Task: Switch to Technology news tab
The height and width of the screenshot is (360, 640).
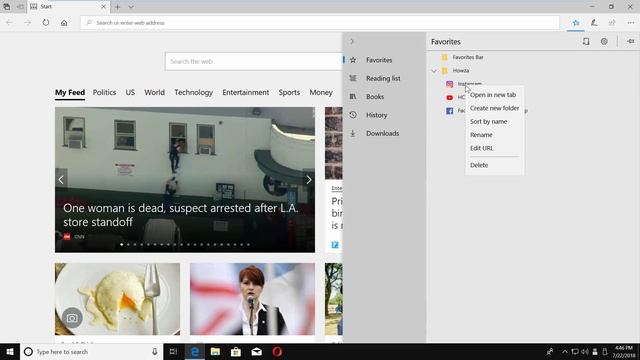Action: coord(193,93)
